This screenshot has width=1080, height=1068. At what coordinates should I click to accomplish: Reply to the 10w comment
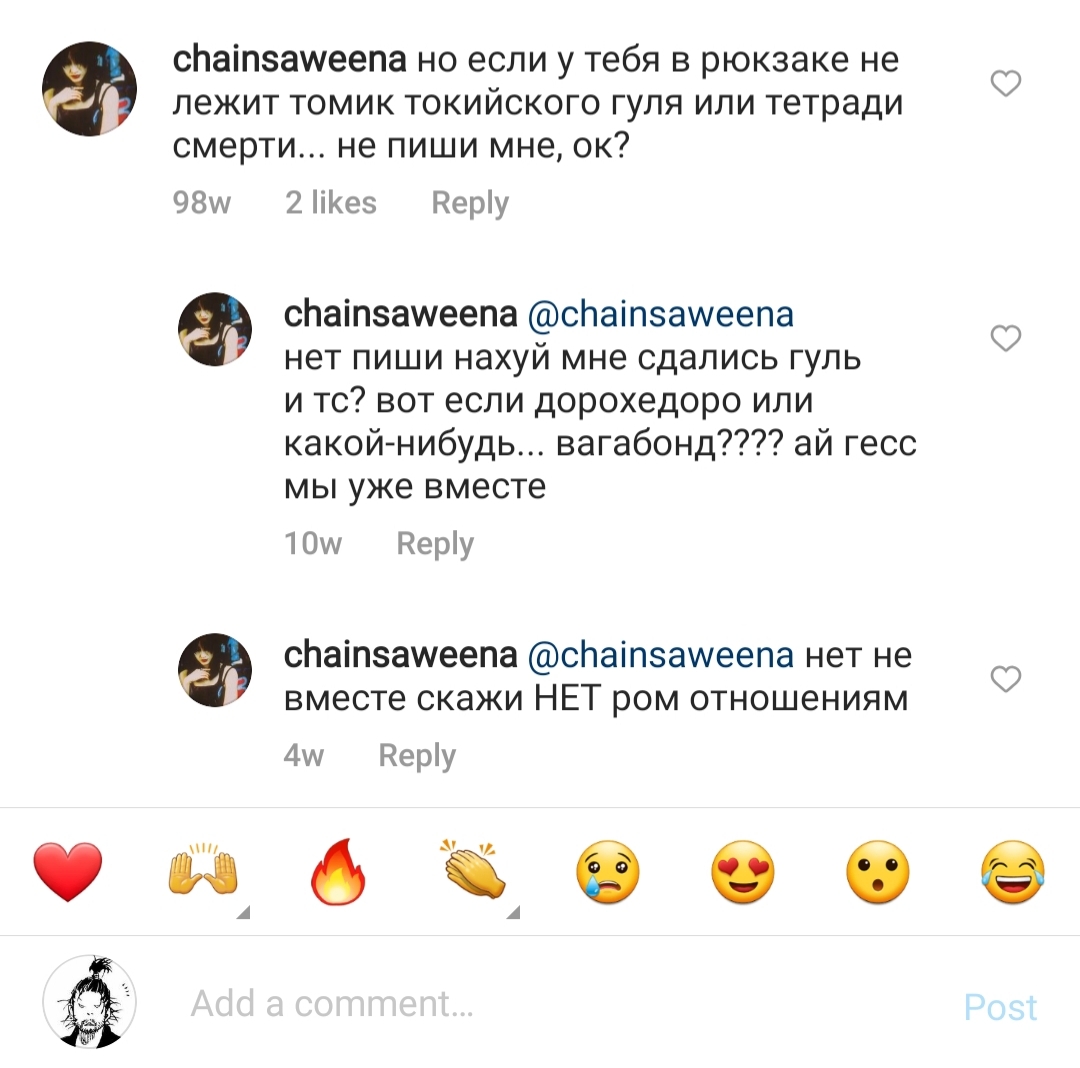click(435, 544)
